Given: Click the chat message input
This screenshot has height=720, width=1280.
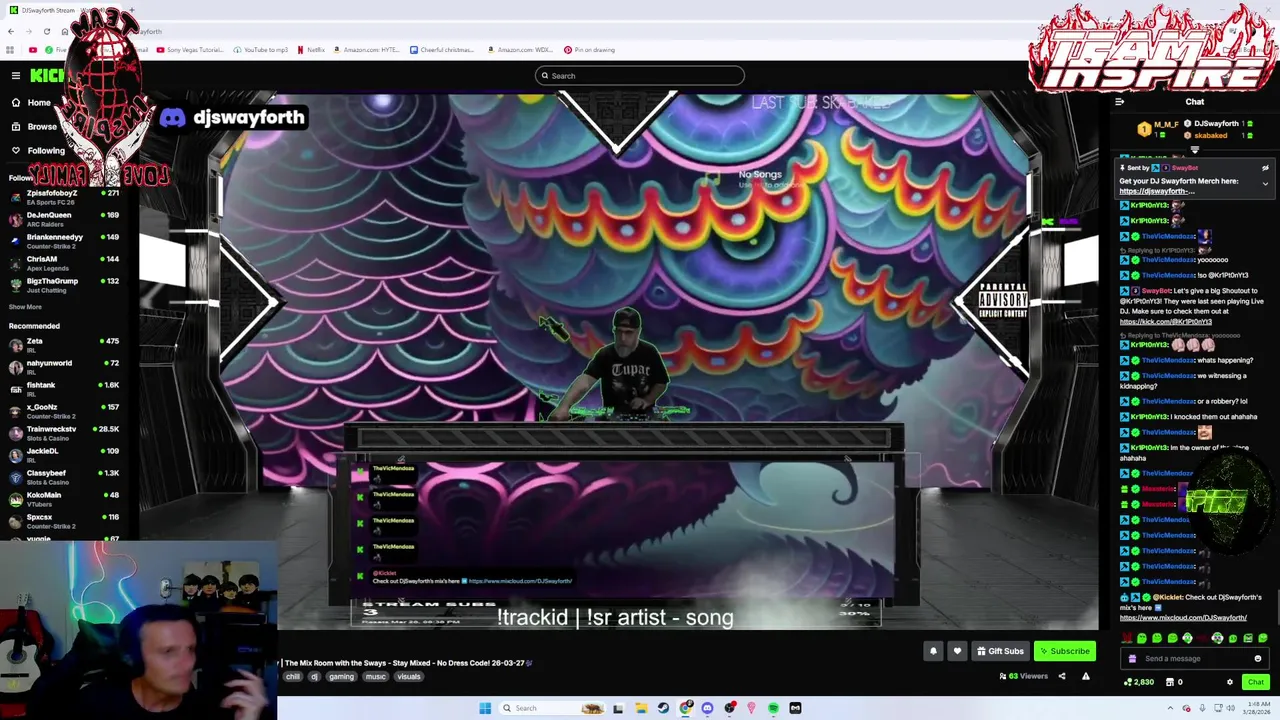Looking at the screenshot, I should click(1196, 659).
